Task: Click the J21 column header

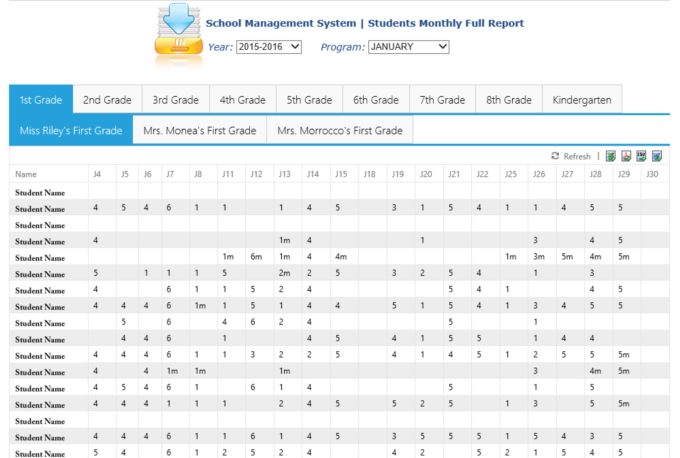Action: coord(454,174)
